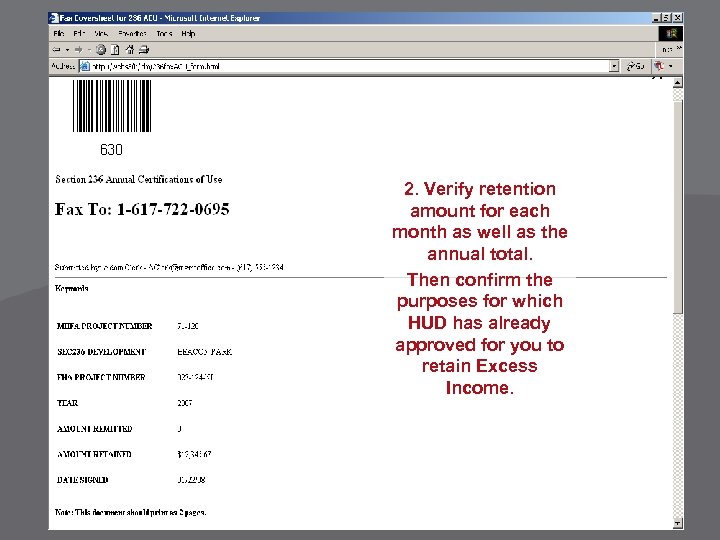Click the MHFA PROJECT NUMBER label
The image size is (720, 540).
click(x=104, y=326)
